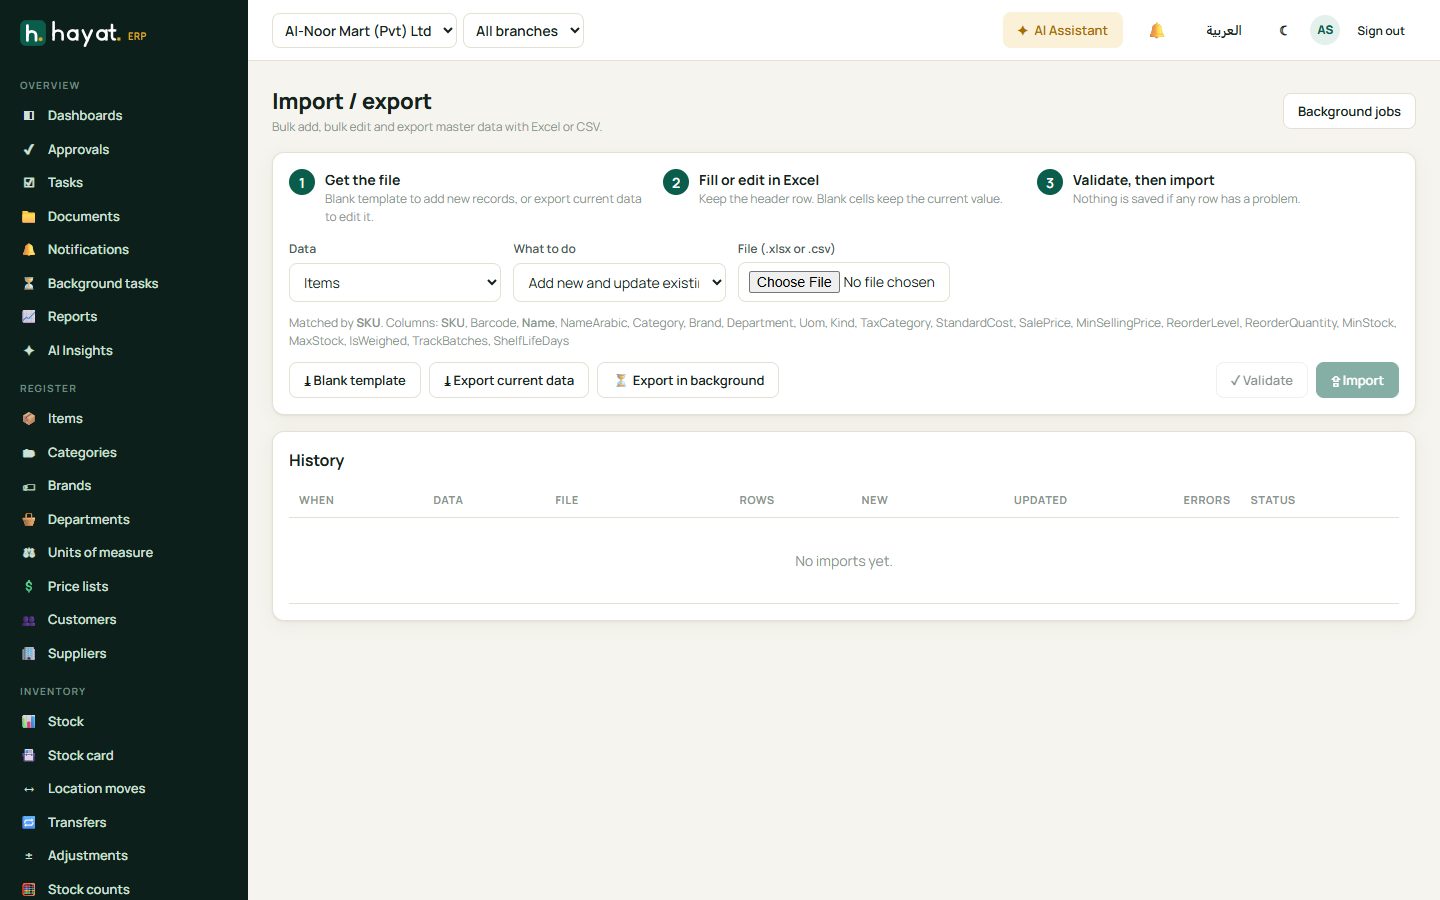Click the Background tasks hourglass icon

click(x=29, y=284)
